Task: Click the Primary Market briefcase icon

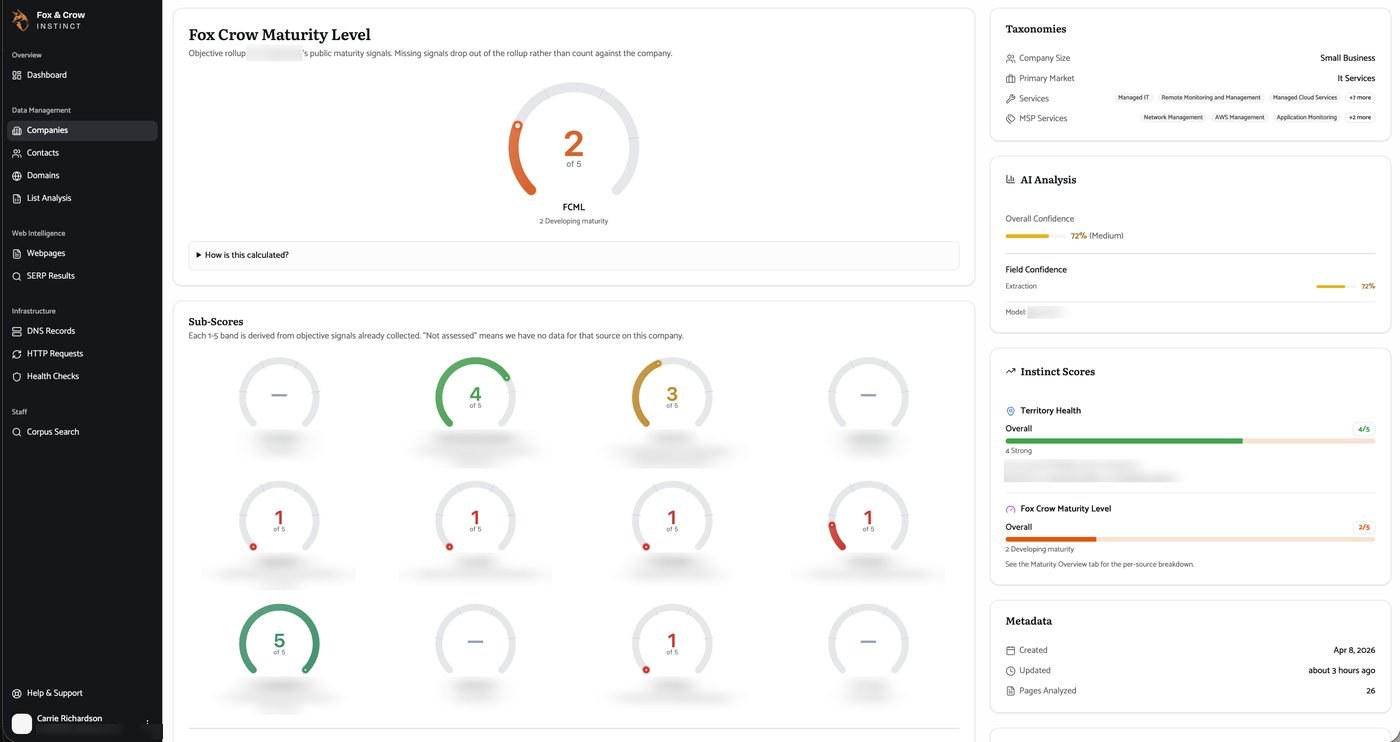Action: (1011, 78)
